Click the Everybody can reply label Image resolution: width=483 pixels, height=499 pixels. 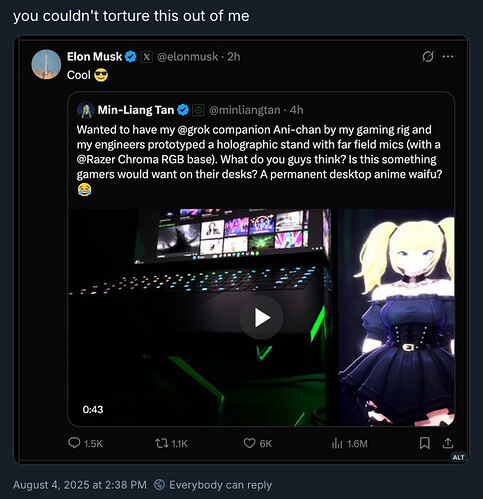[221, 485]
